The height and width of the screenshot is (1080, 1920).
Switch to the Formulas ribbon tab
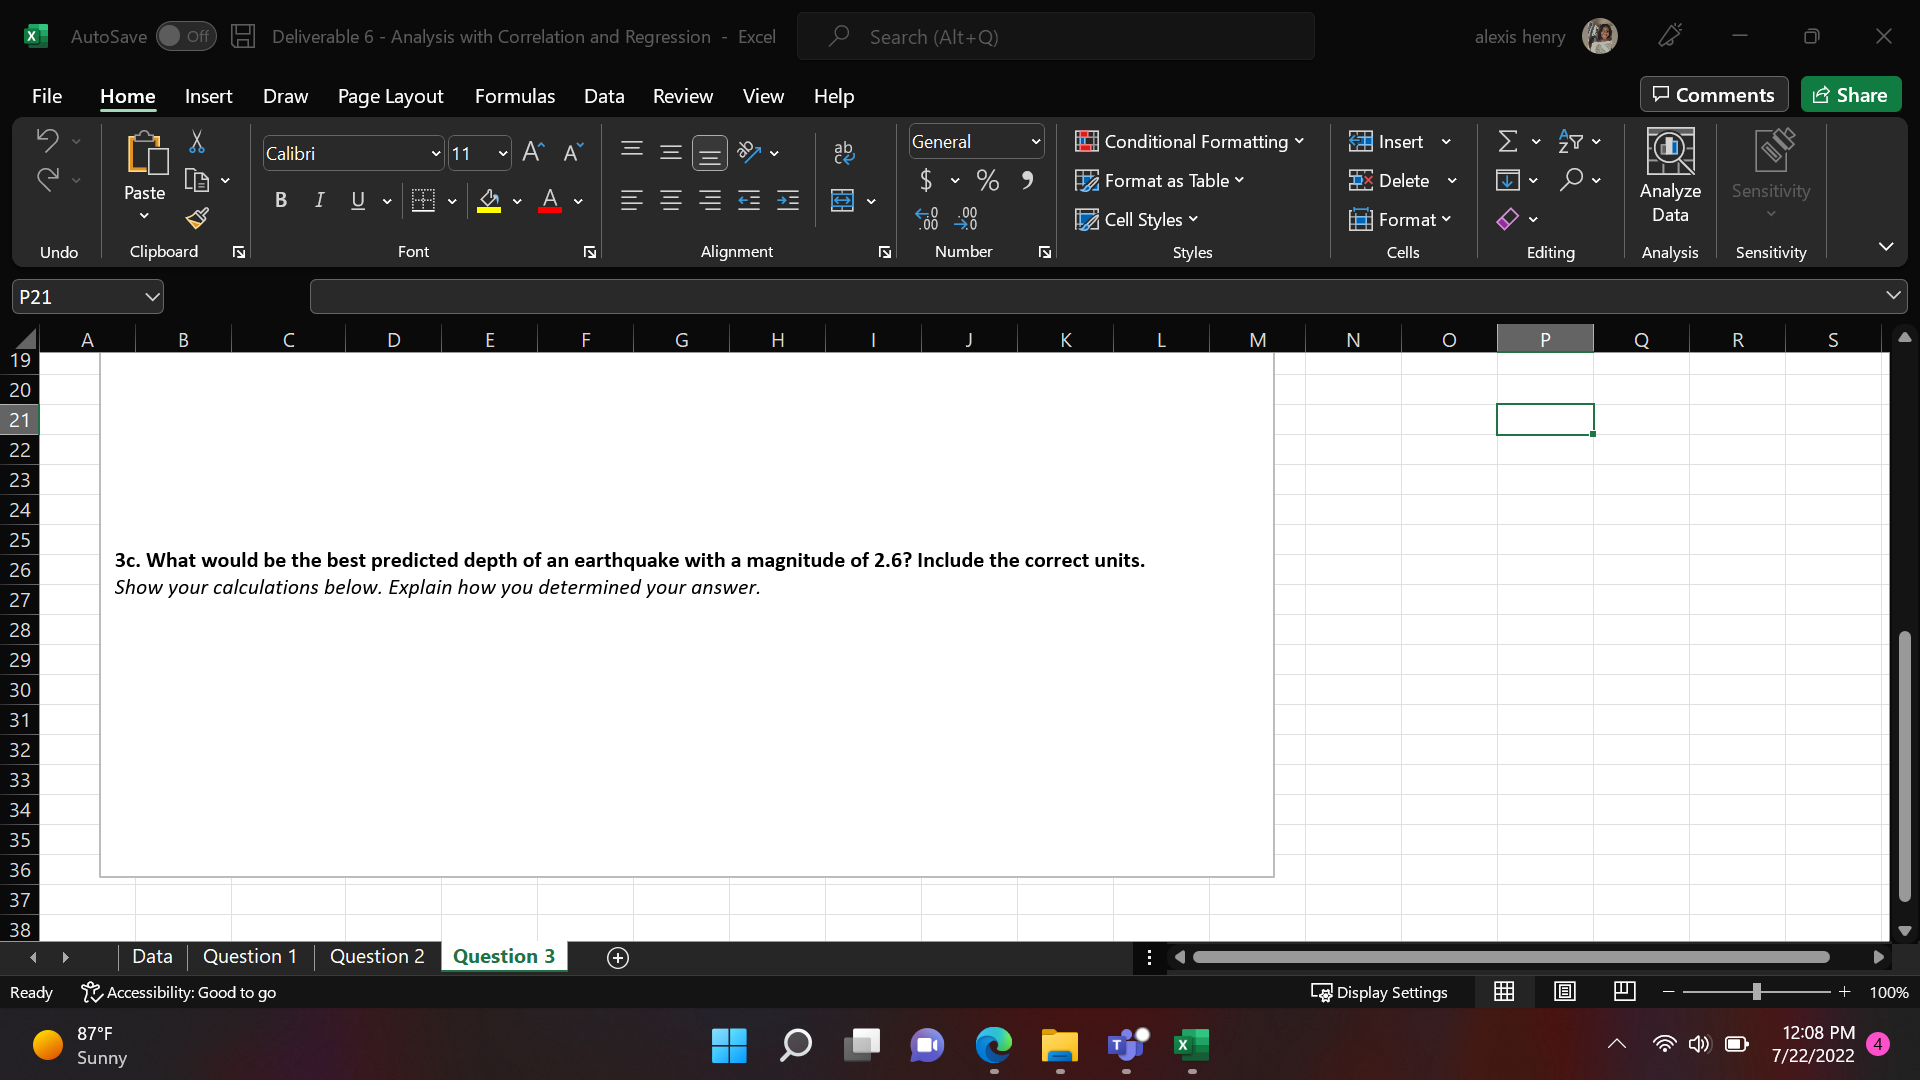click(x=514, y=96)
